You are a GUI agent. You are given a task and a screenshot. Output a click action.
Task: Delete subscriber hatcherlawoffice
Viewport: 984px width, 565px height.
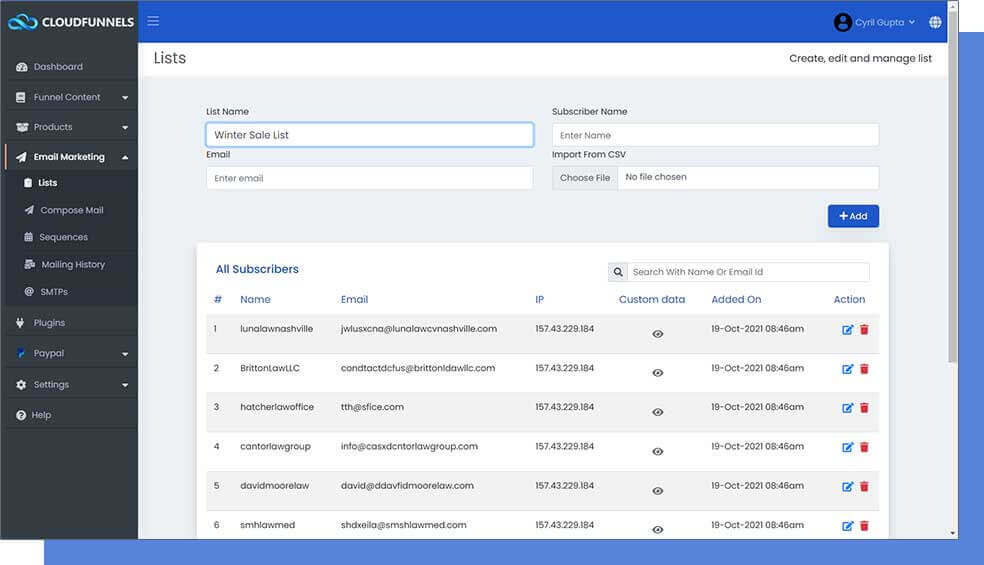[x=864, y=408]
